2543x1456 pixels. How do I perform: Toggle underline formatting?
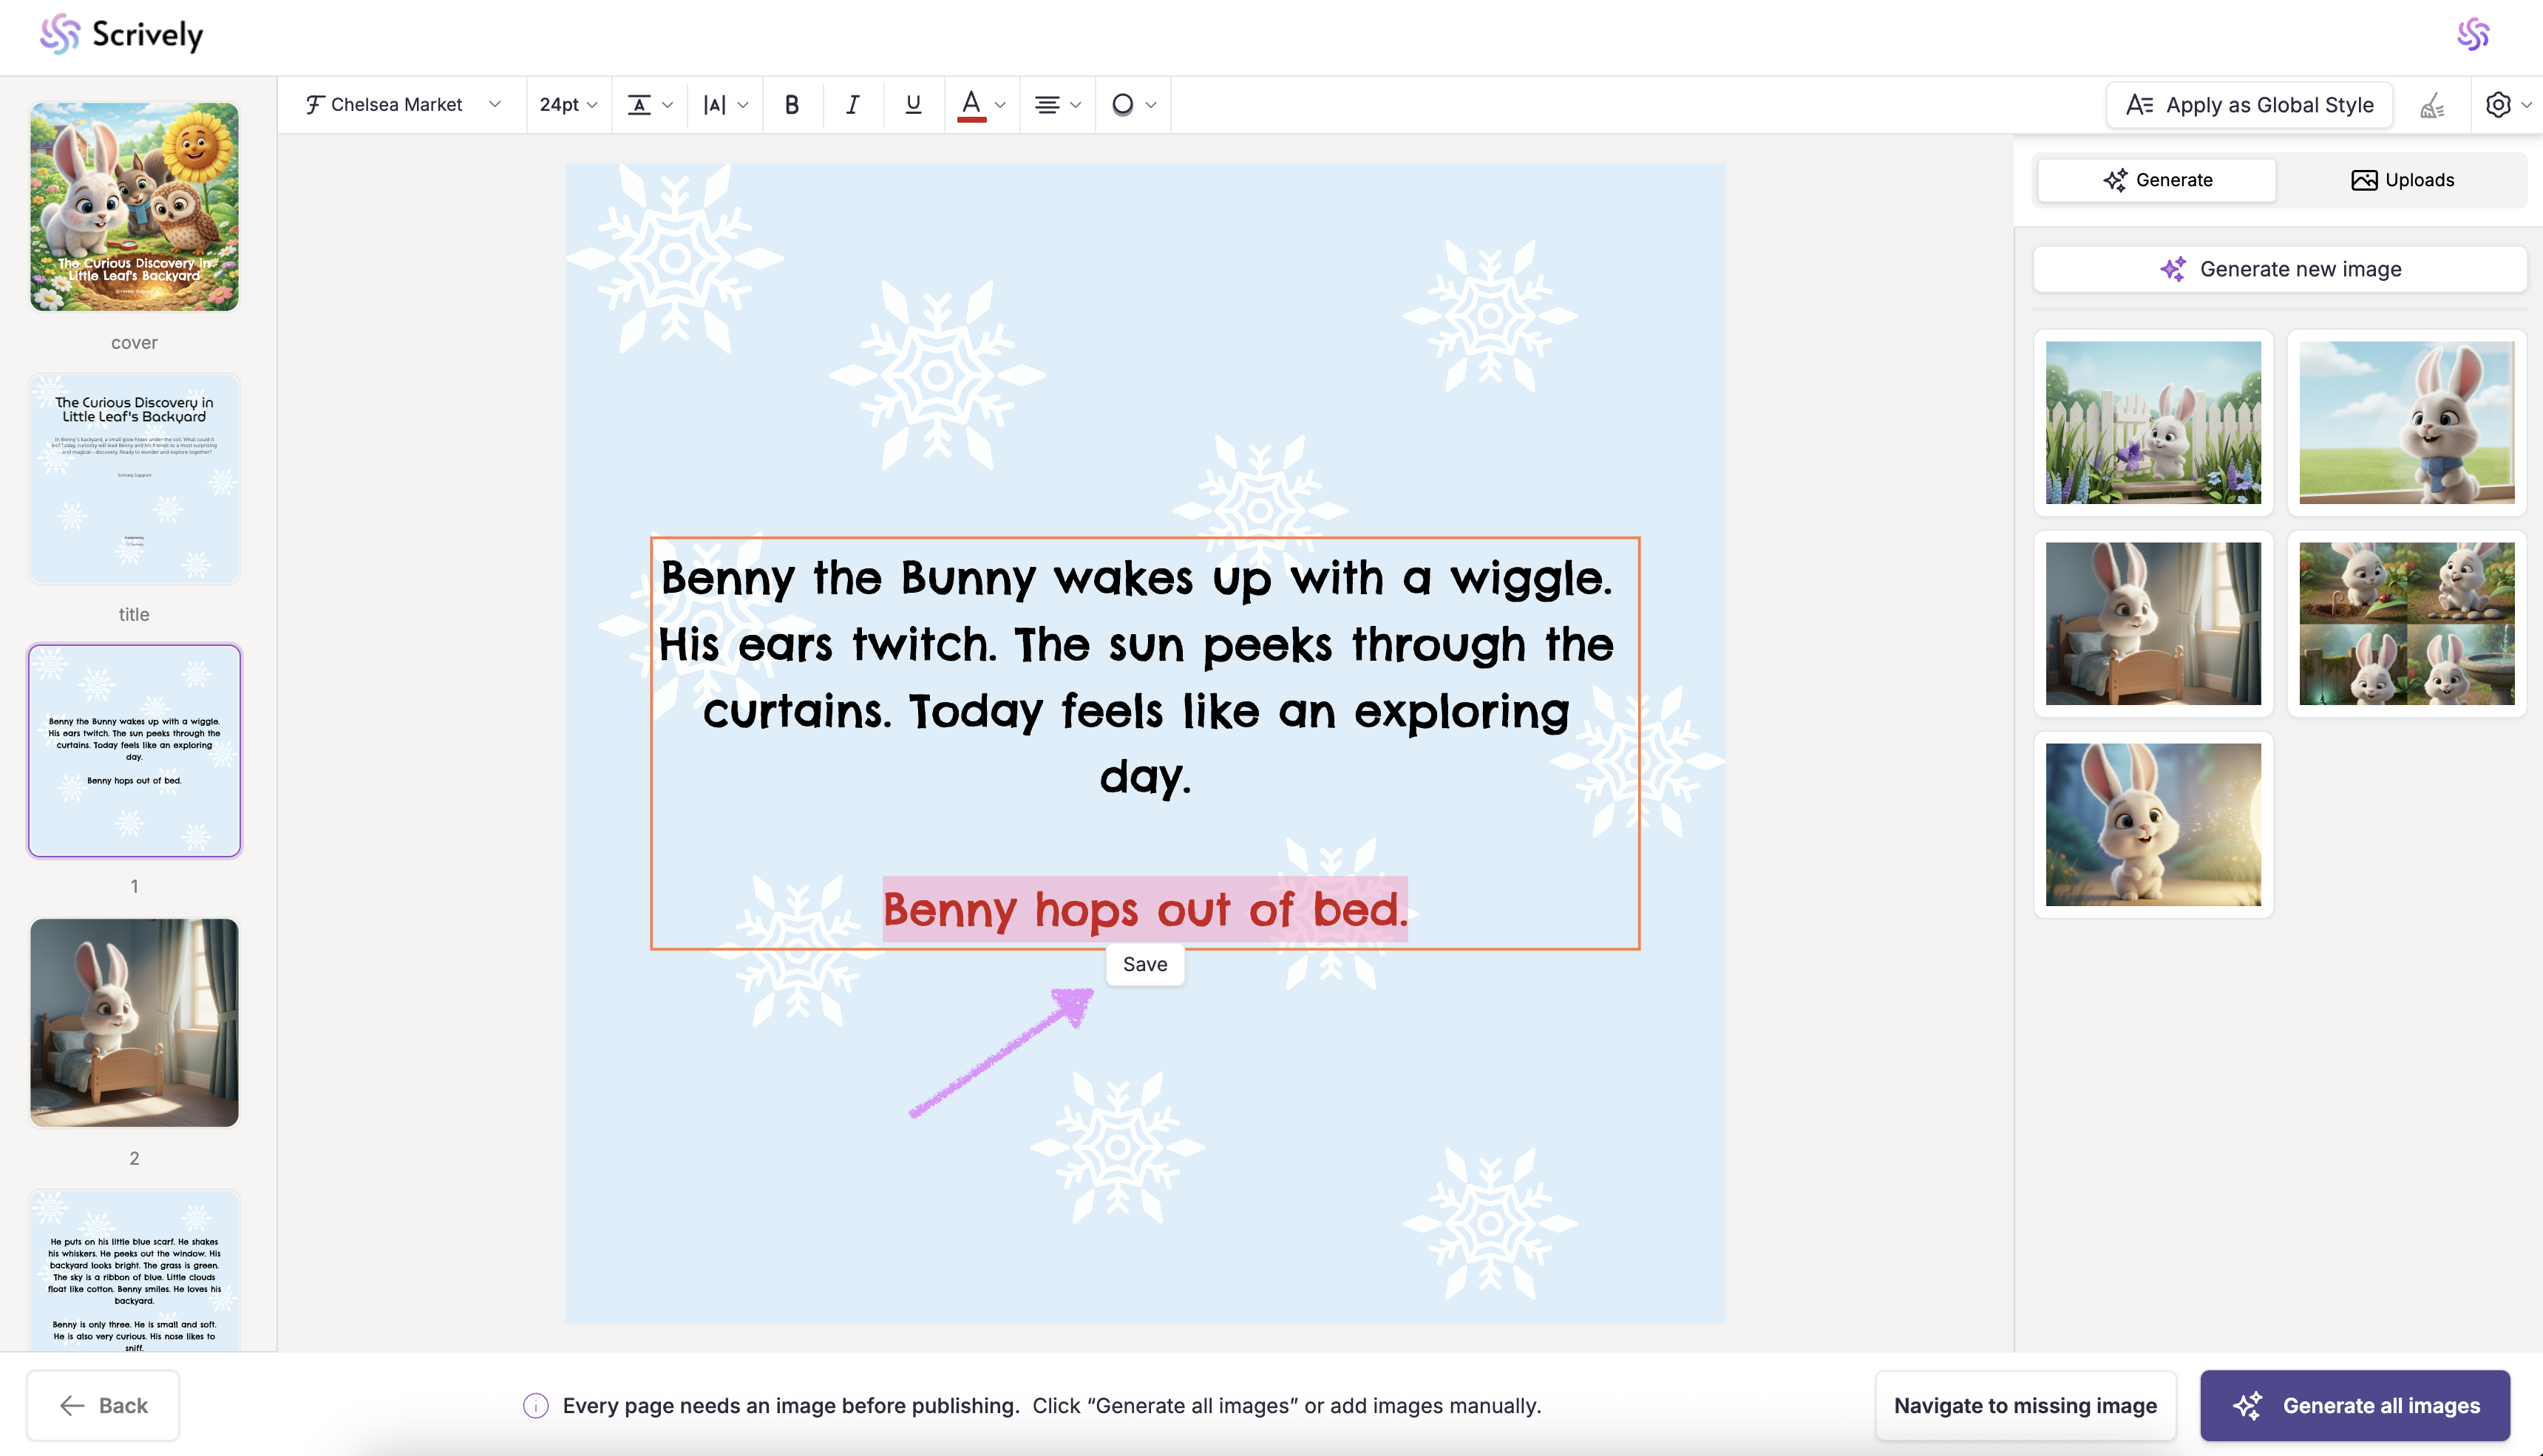point(912,104)
